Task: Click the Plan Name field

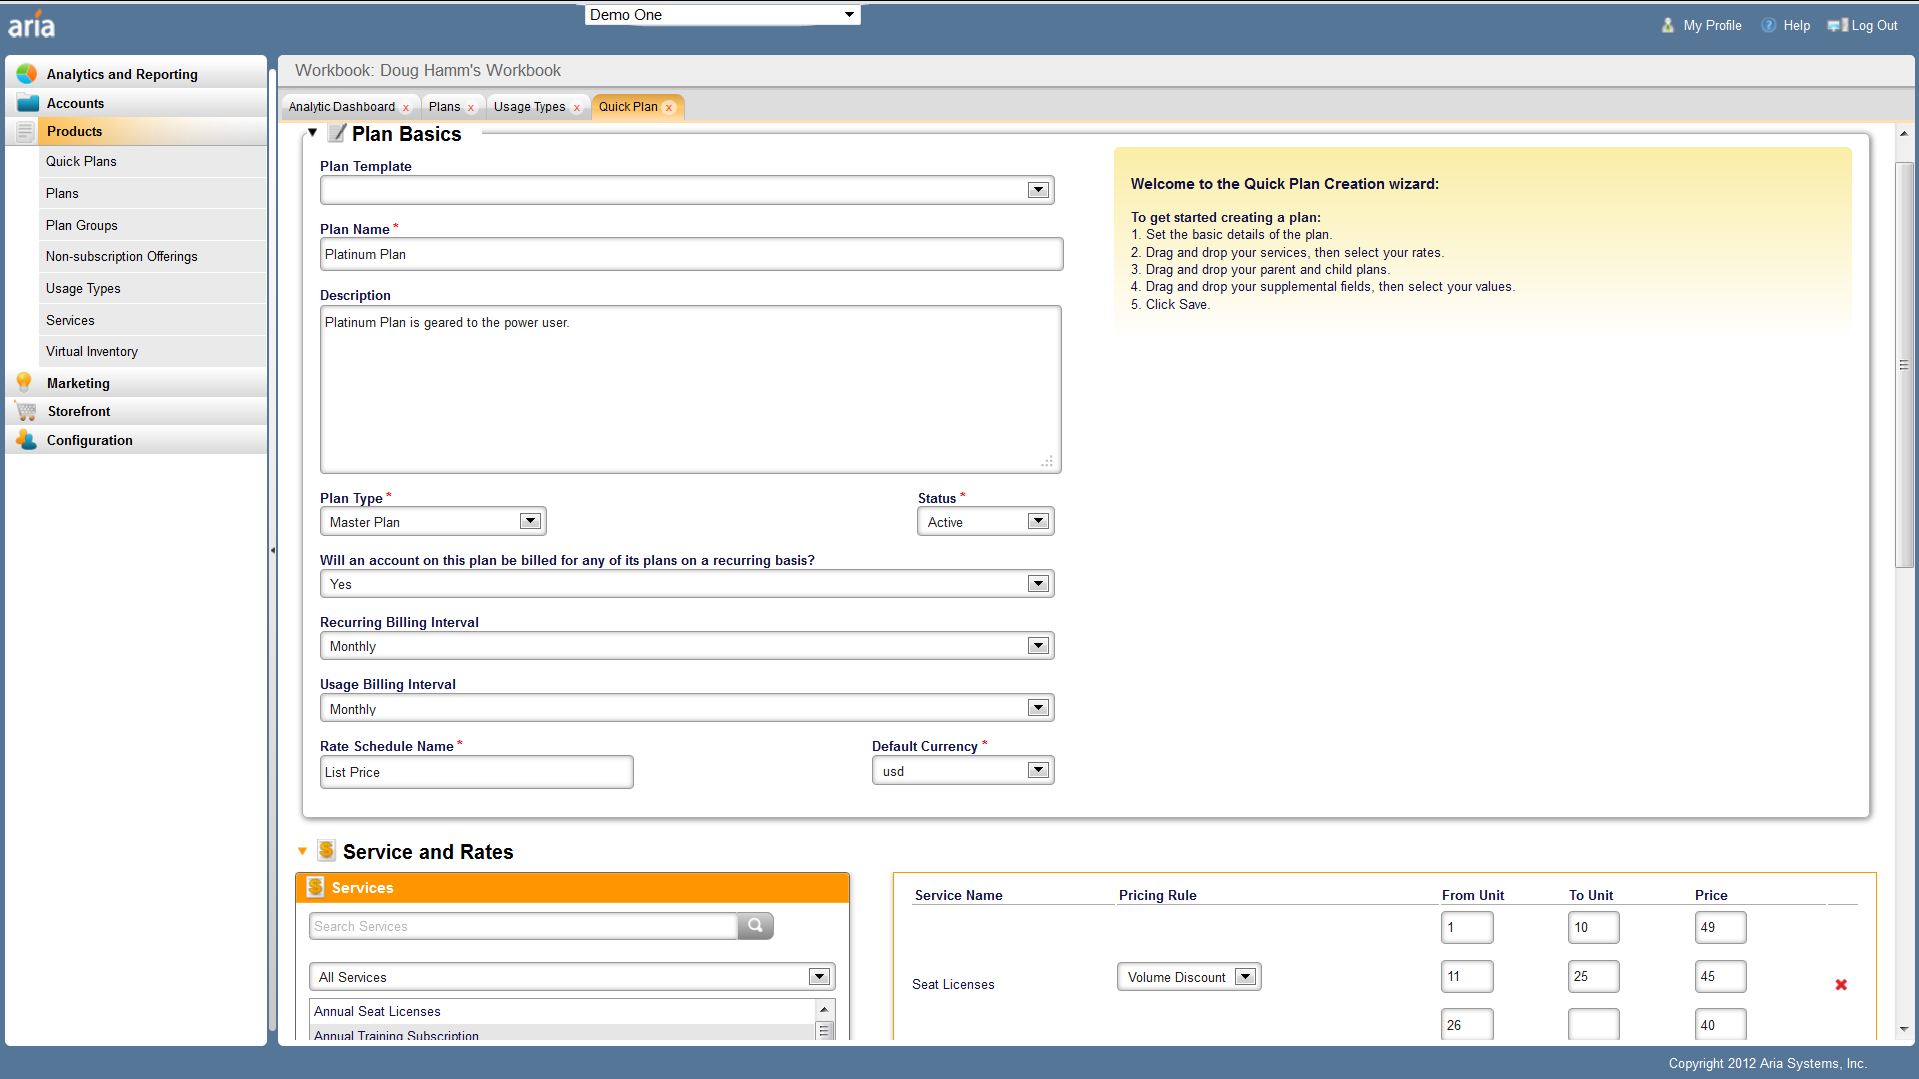Action: coord(691,254)
